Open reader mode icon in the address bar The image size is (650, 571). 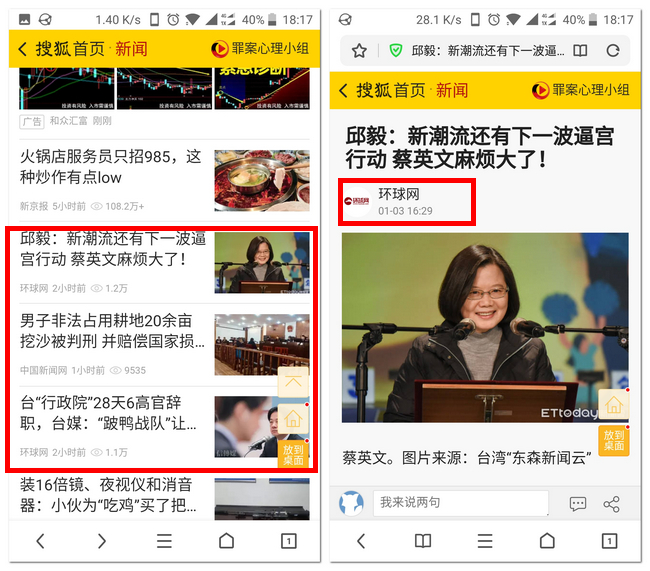[x=579, y=51]
